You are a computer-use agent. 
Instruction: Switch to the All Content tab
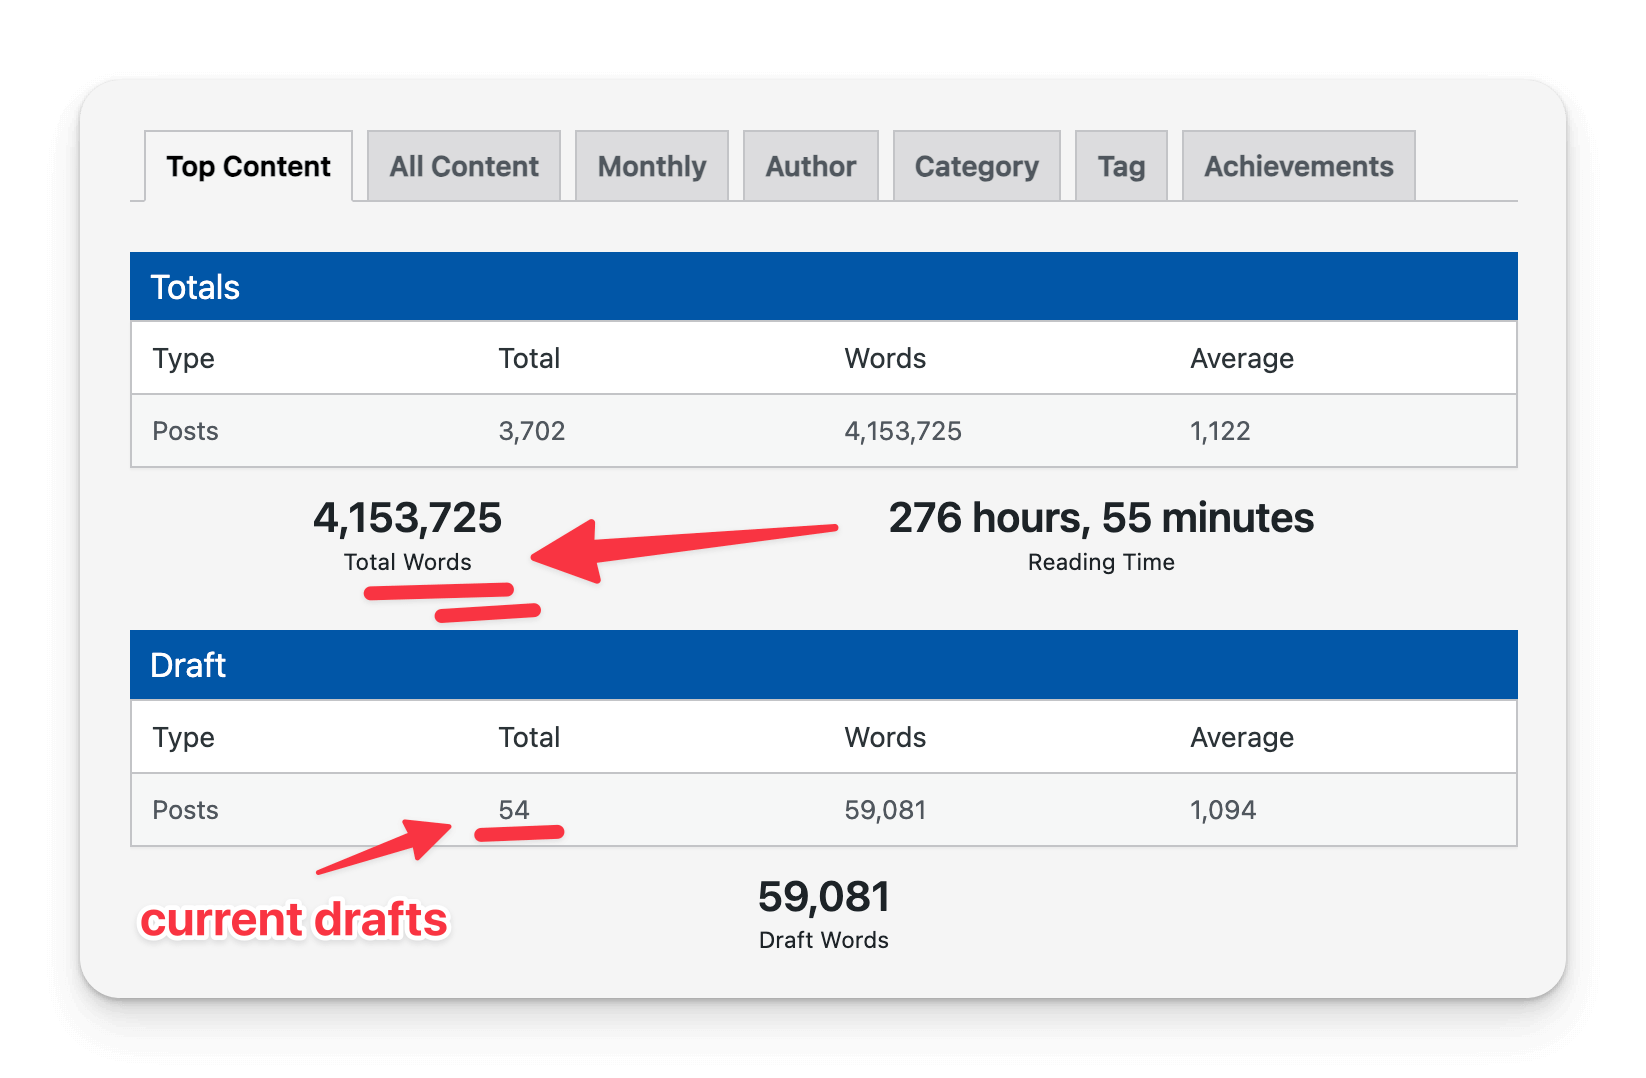pyautogui.click(x=463, y=166)
